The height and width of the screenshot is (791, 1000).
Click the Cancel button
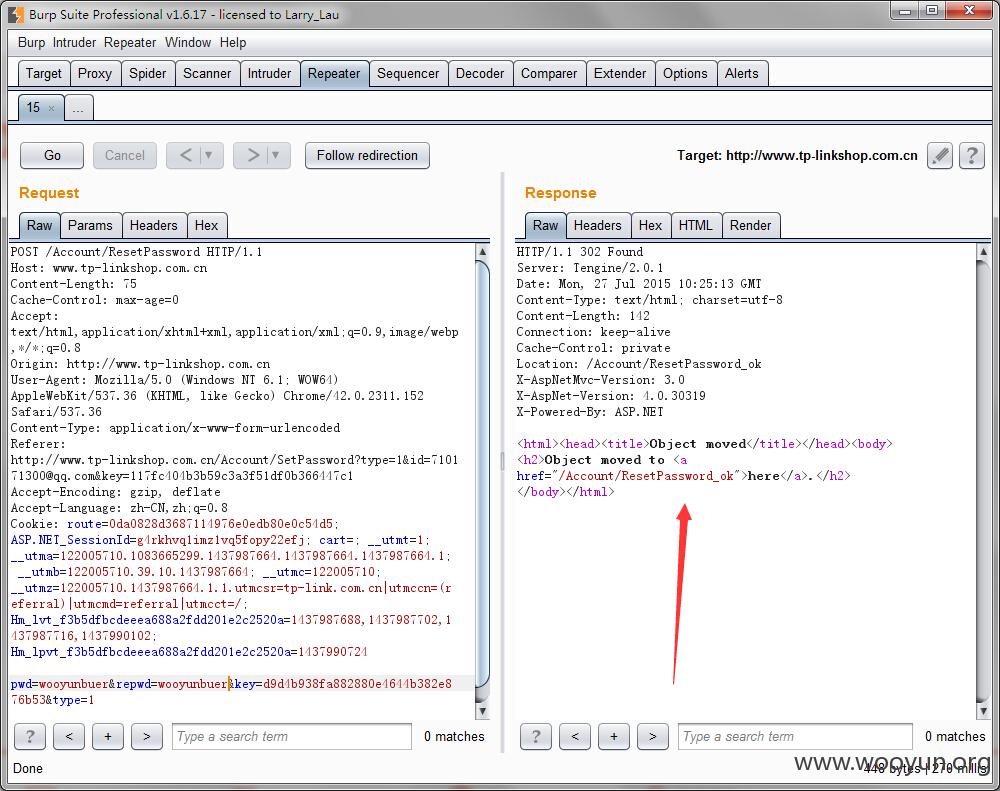(125, 156)
